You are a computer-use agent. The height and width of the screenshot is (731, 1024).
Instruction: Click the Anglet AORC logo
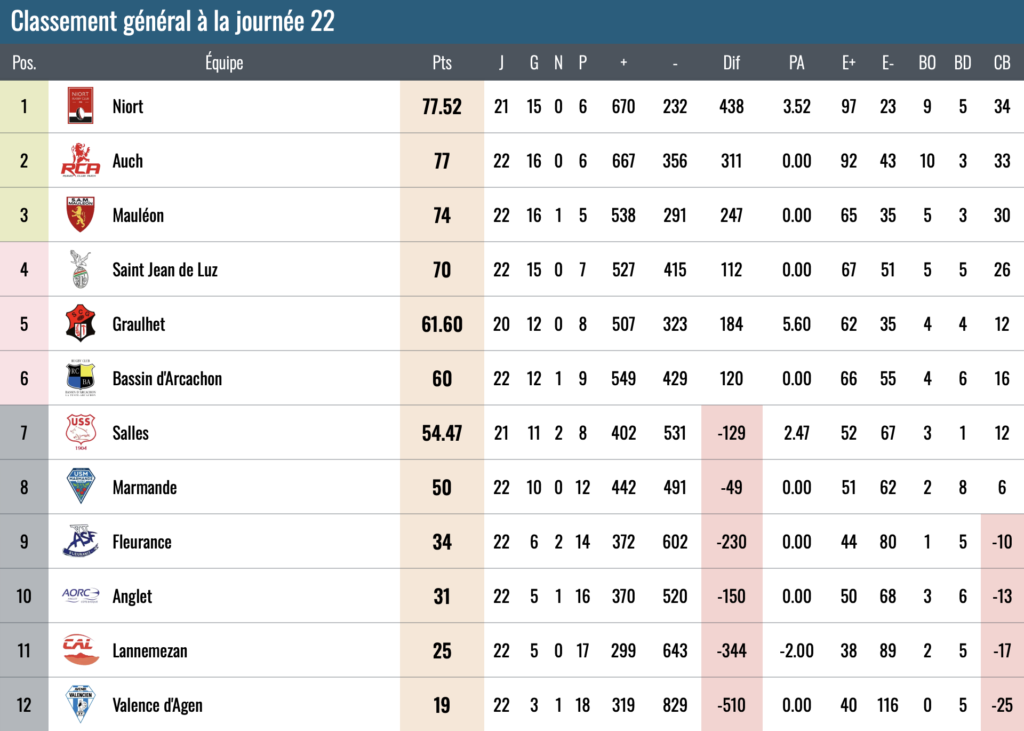(x=80, y=595)
